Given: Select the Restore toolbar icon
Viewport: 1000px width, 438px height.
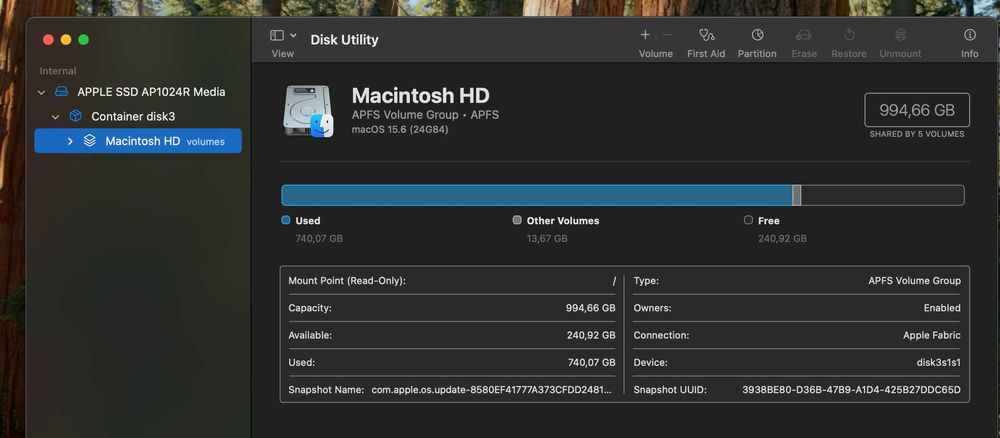Looking at the screenshot, I should (x=849, y=34).
